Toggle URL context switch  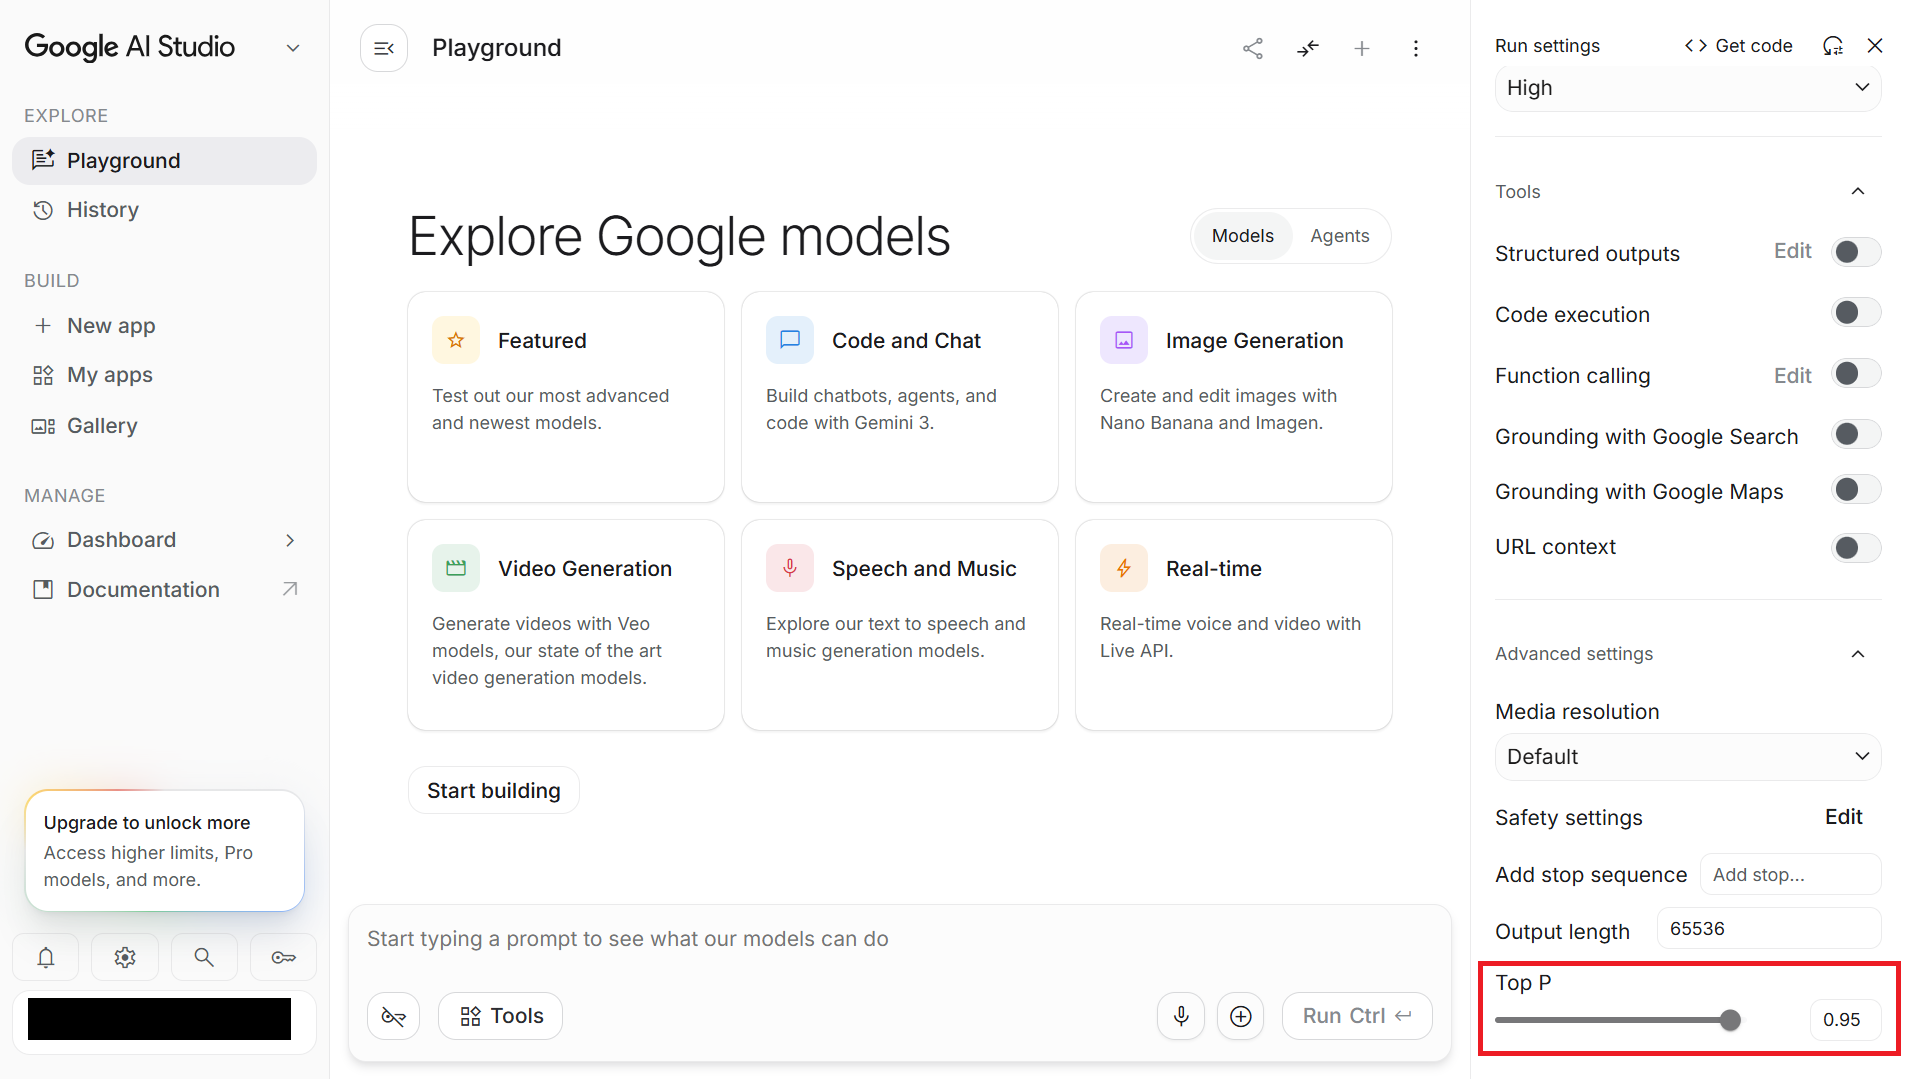[1856, 548]
